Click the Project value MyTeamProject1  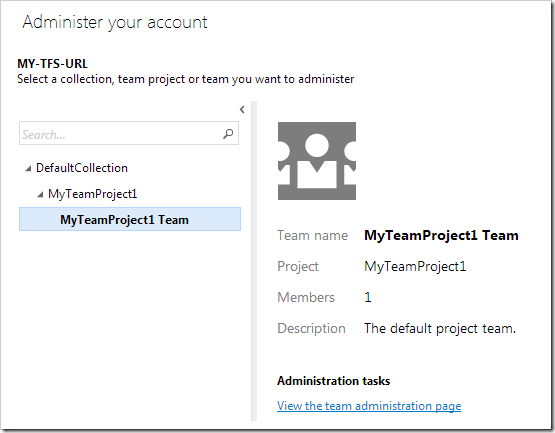(x=415, y=266)
